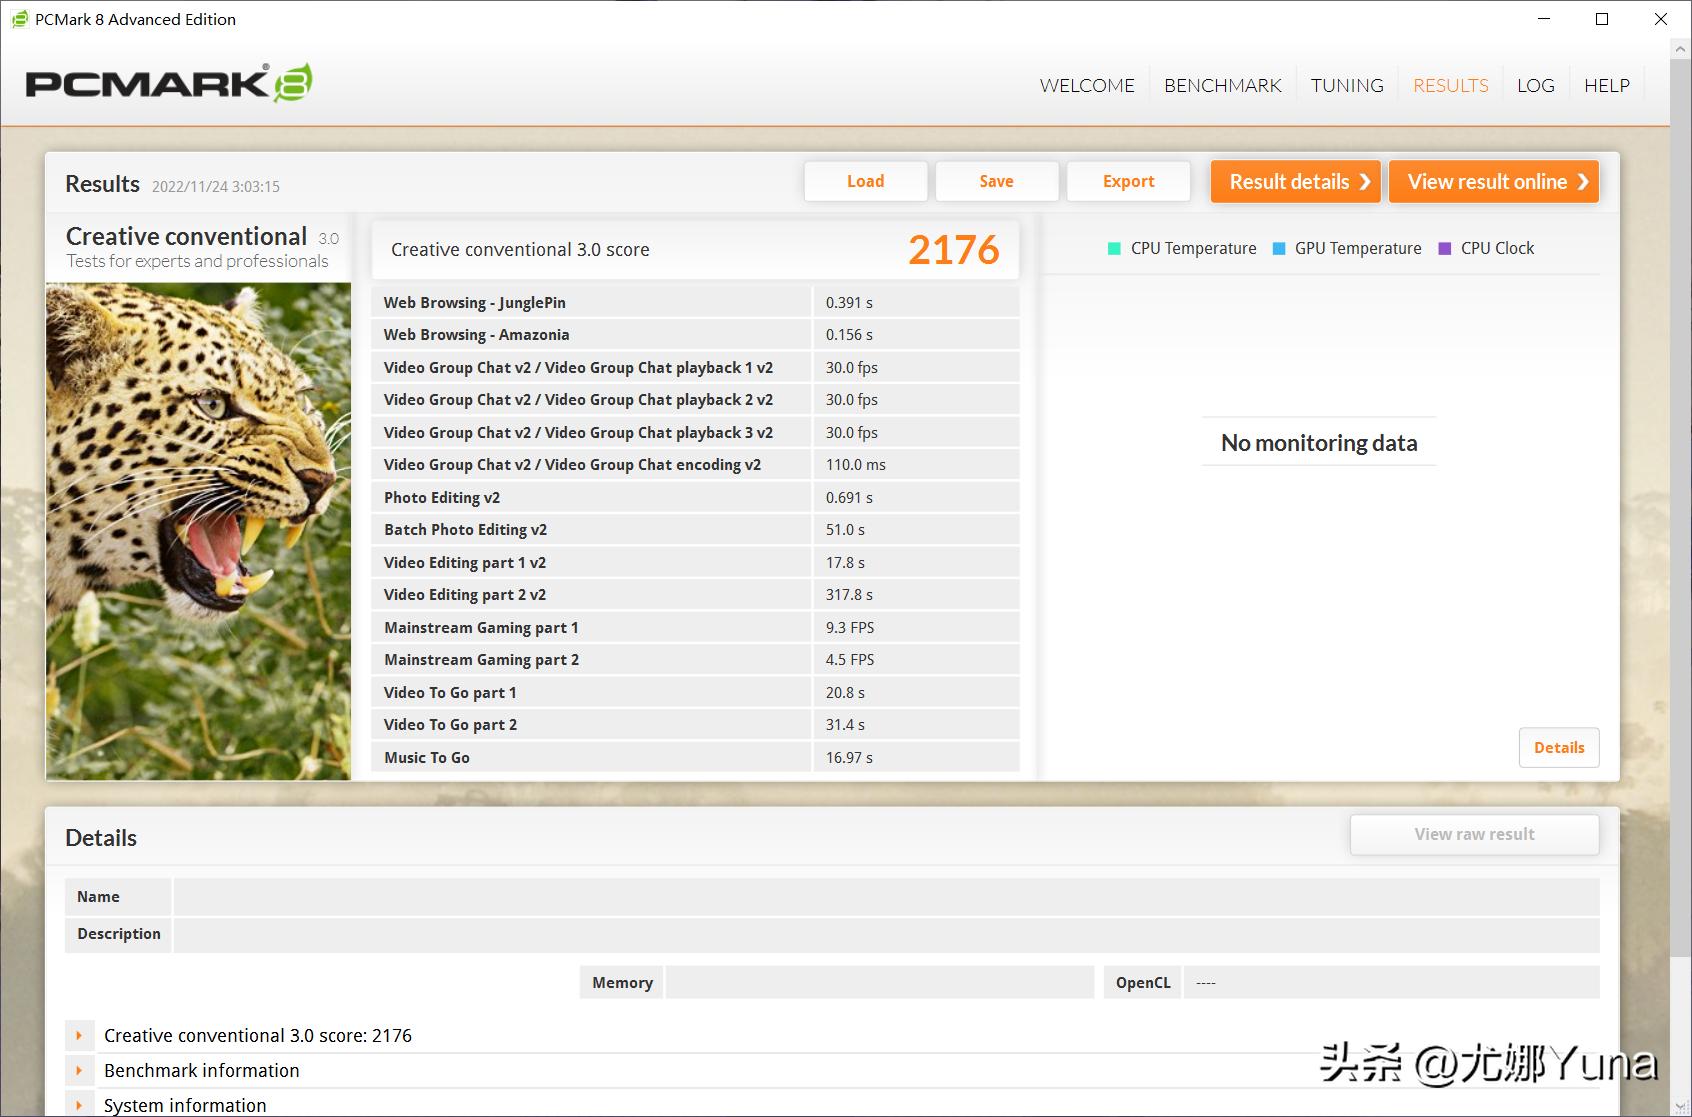View result online
Image resolution: width=1692 pixels, height=1117 pixels.
pos(1494,182)
